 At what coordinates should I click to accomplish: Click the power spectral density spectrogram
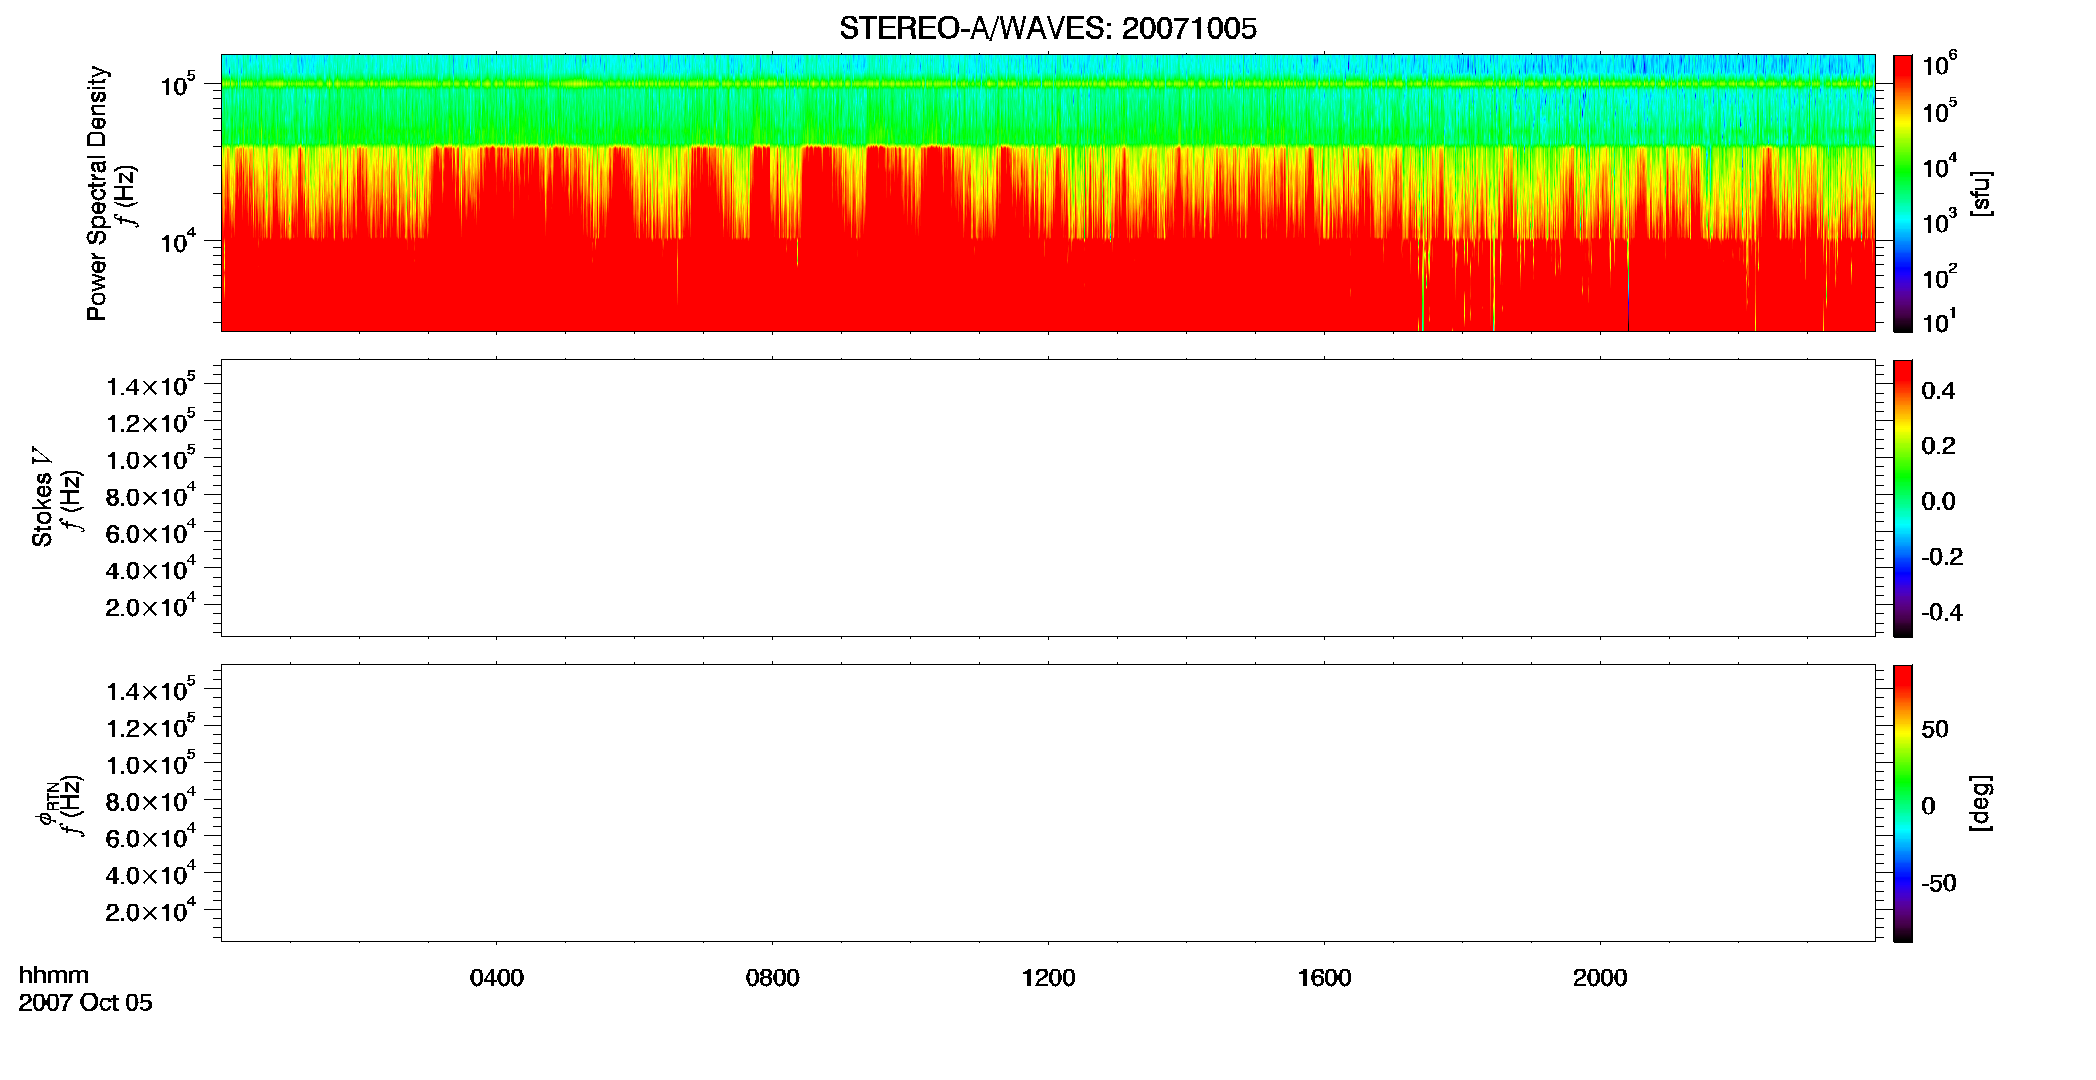click(1048, 193)
